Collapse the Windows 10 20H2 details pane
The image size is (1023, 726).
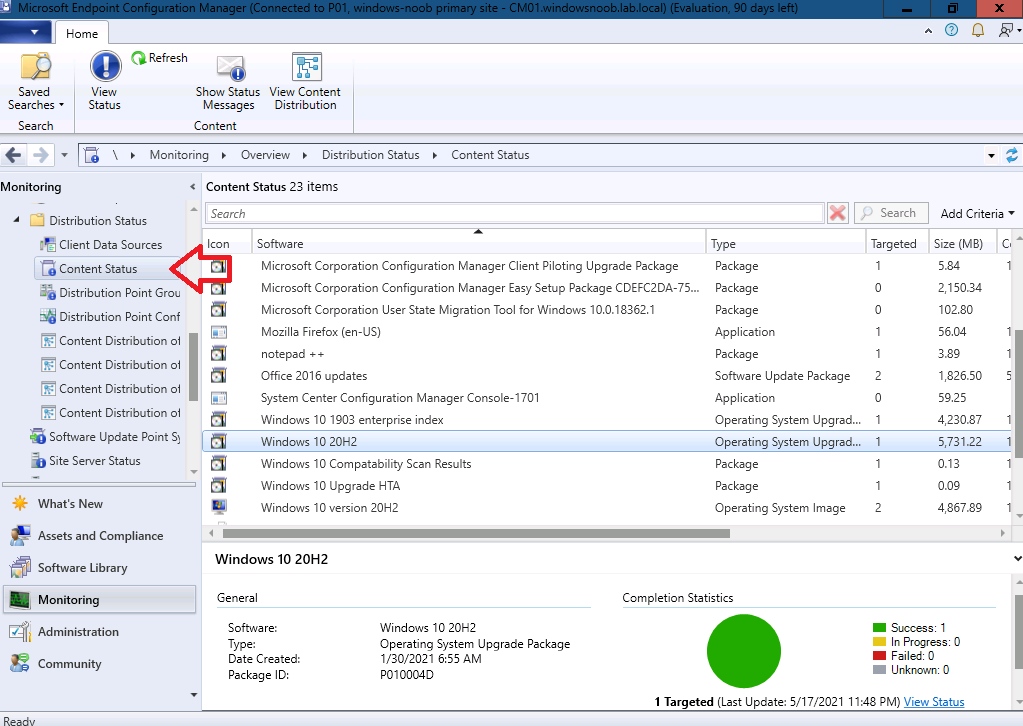pyautogui.click(x=1016, y=559)
